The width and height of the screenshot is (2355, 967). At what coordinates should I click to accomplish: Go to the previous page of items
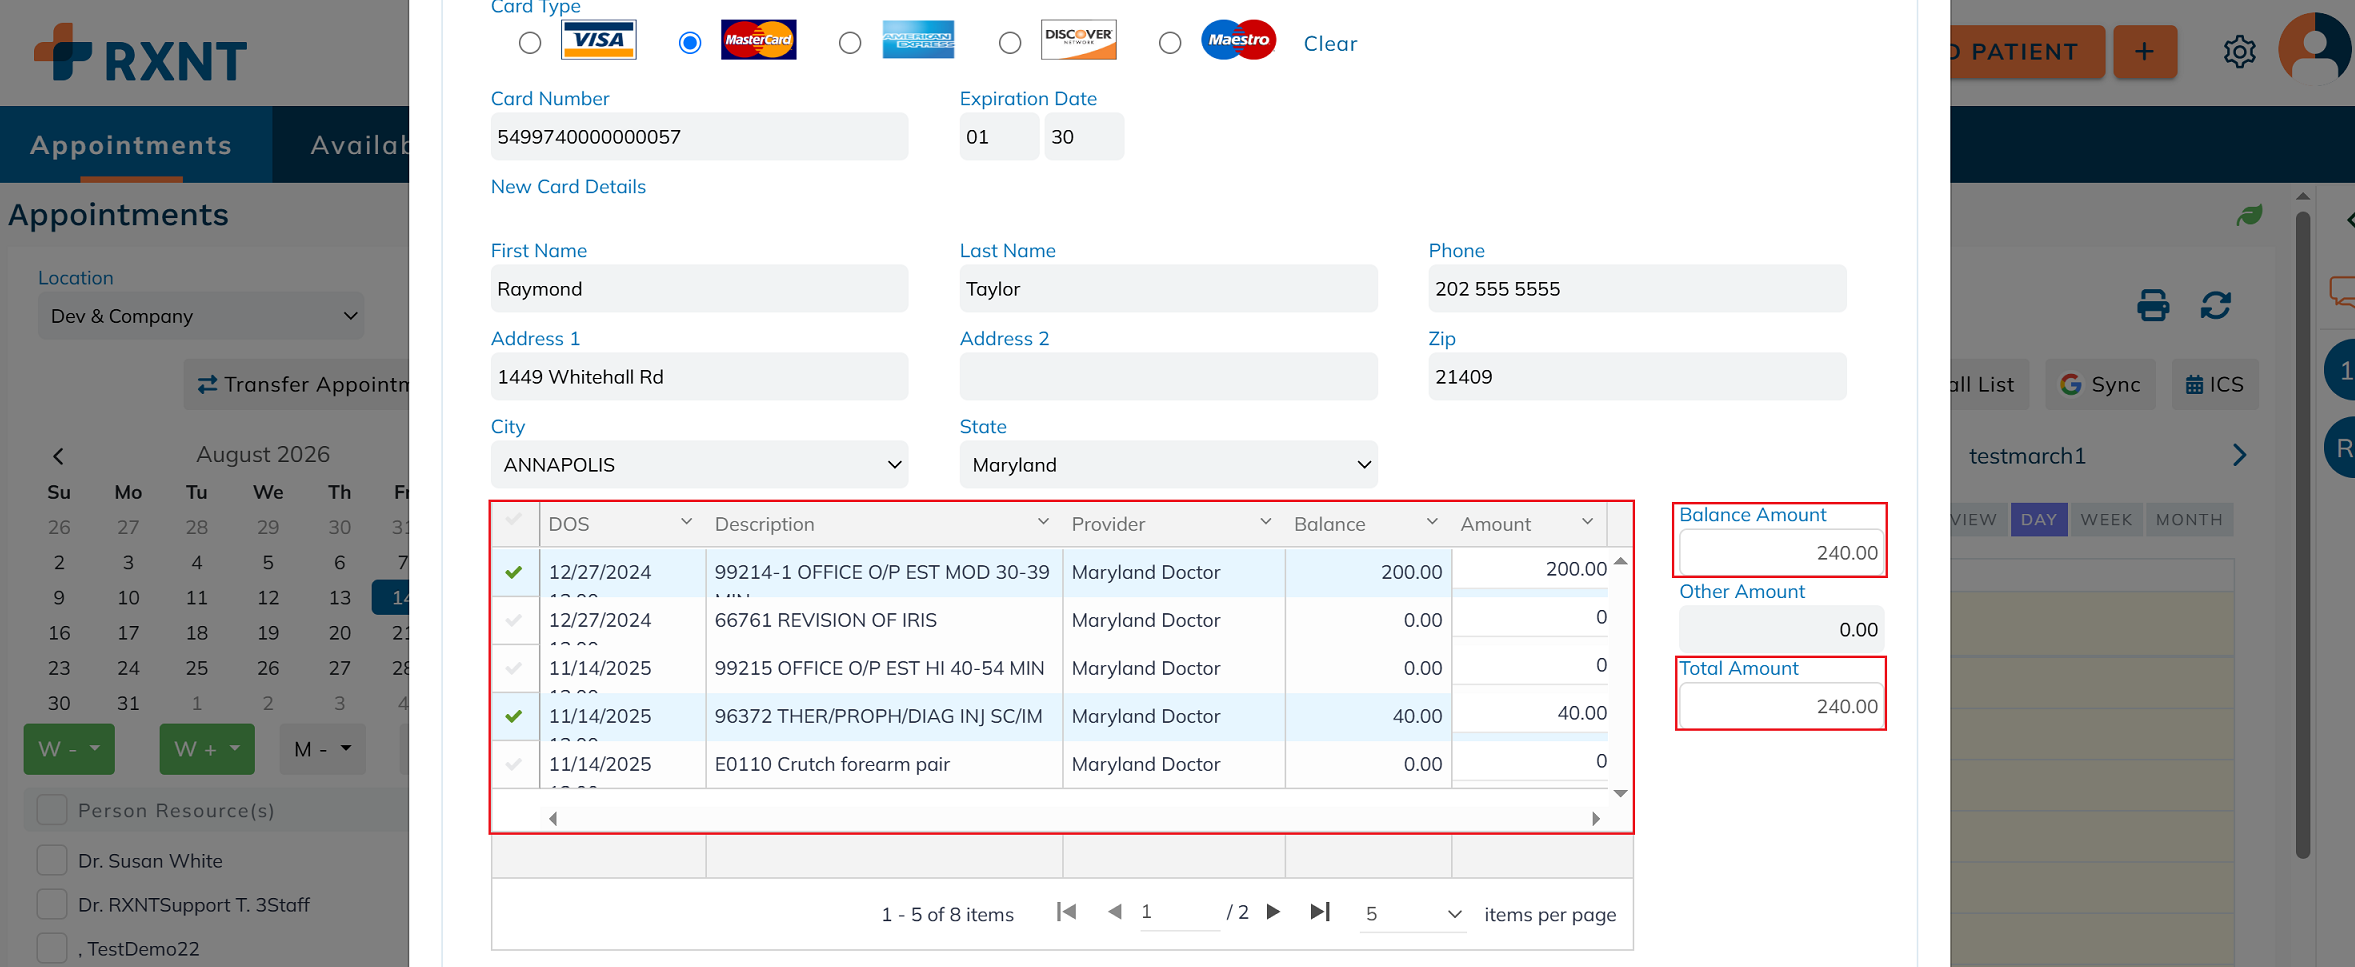click(x=1114, y=912)
